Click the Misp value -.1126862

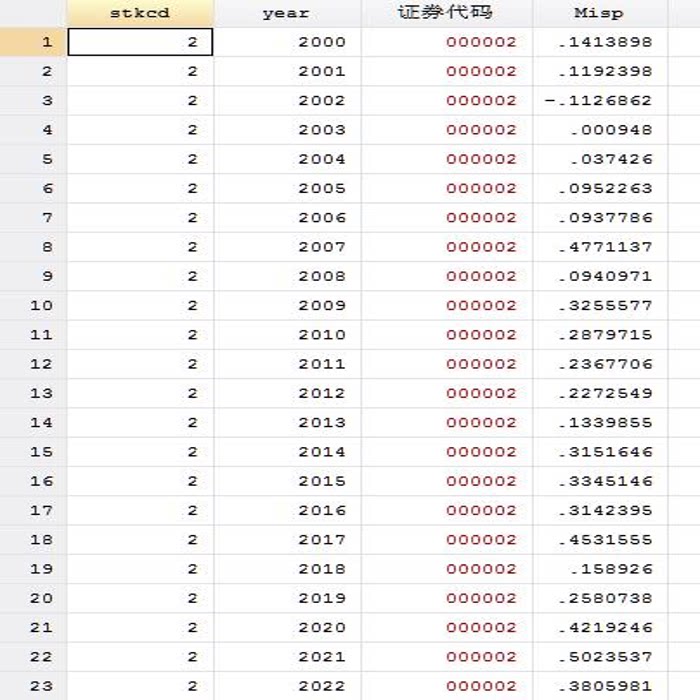[x=598, y=100]
